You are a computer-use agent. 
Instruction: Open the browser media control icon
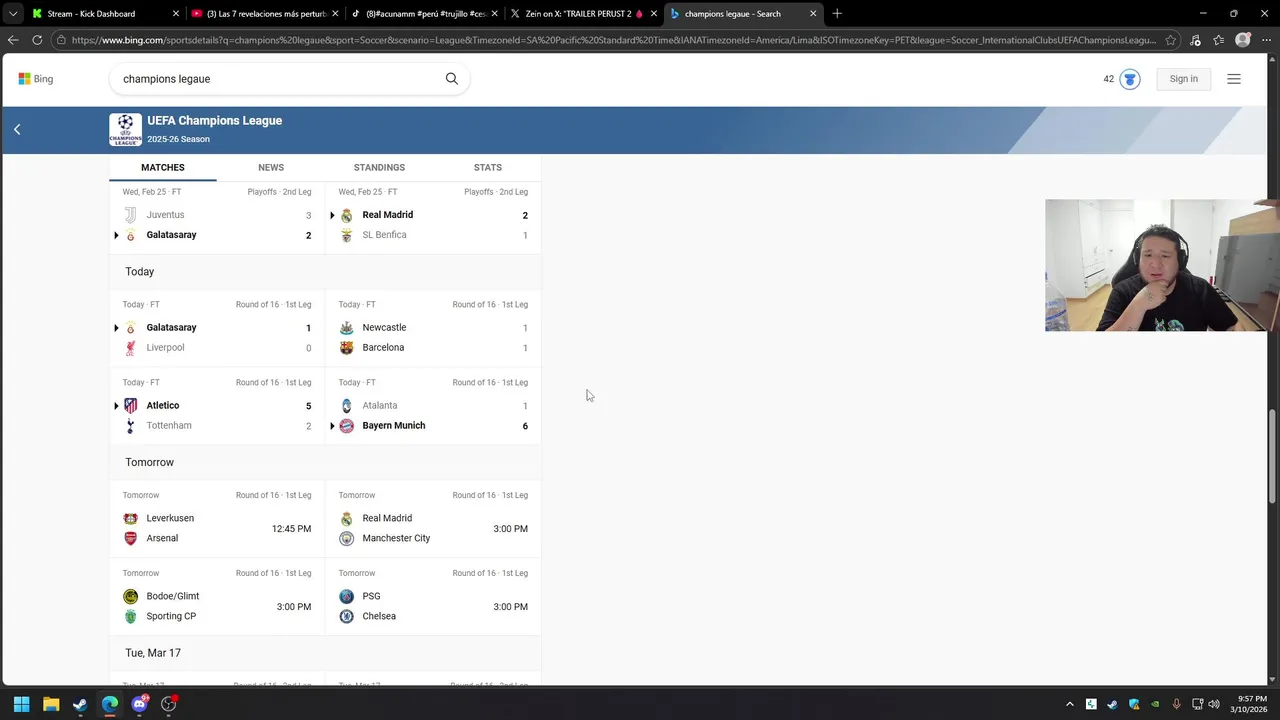(1195, 40)
